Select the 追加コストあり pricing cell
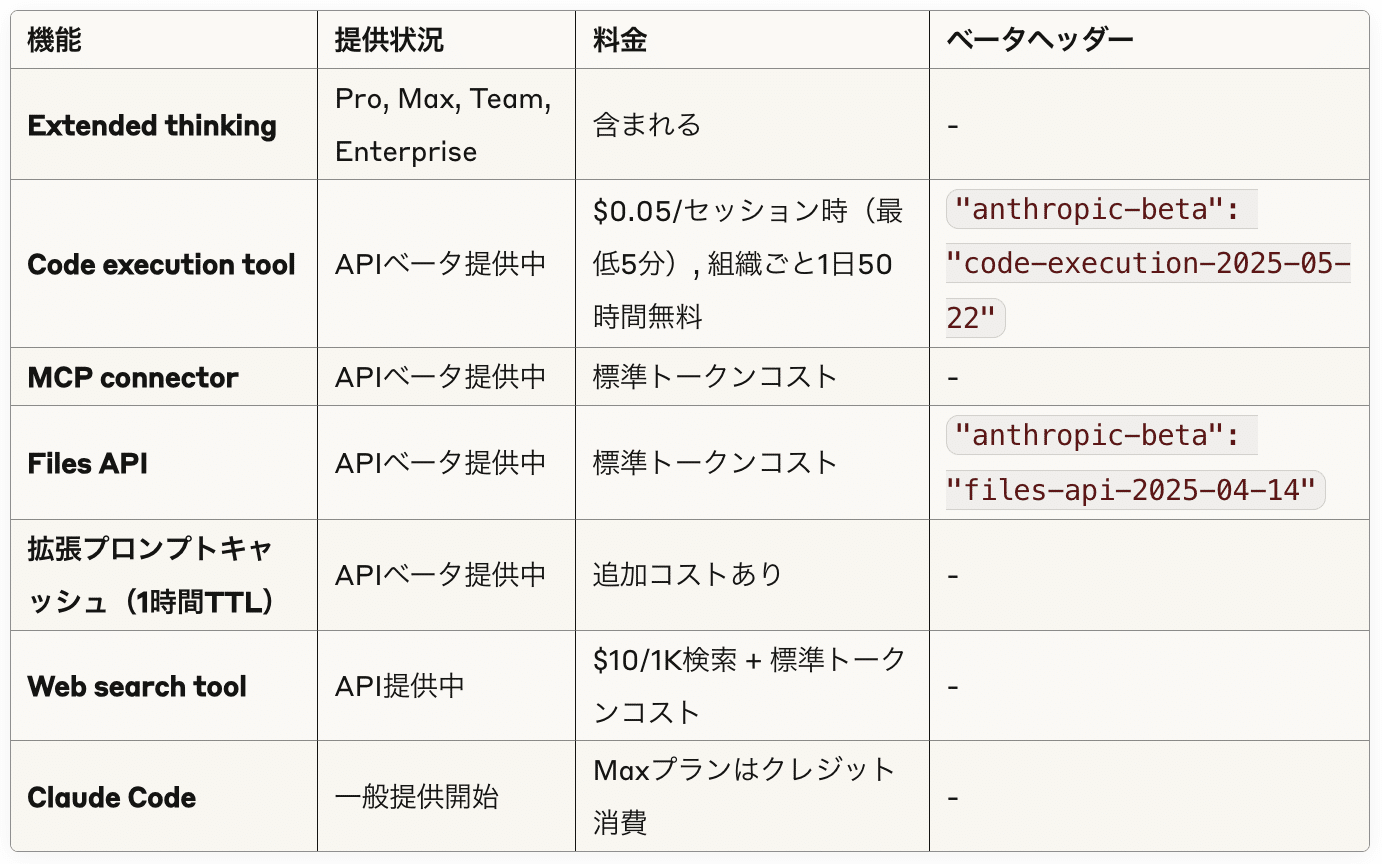 (687, 575)
